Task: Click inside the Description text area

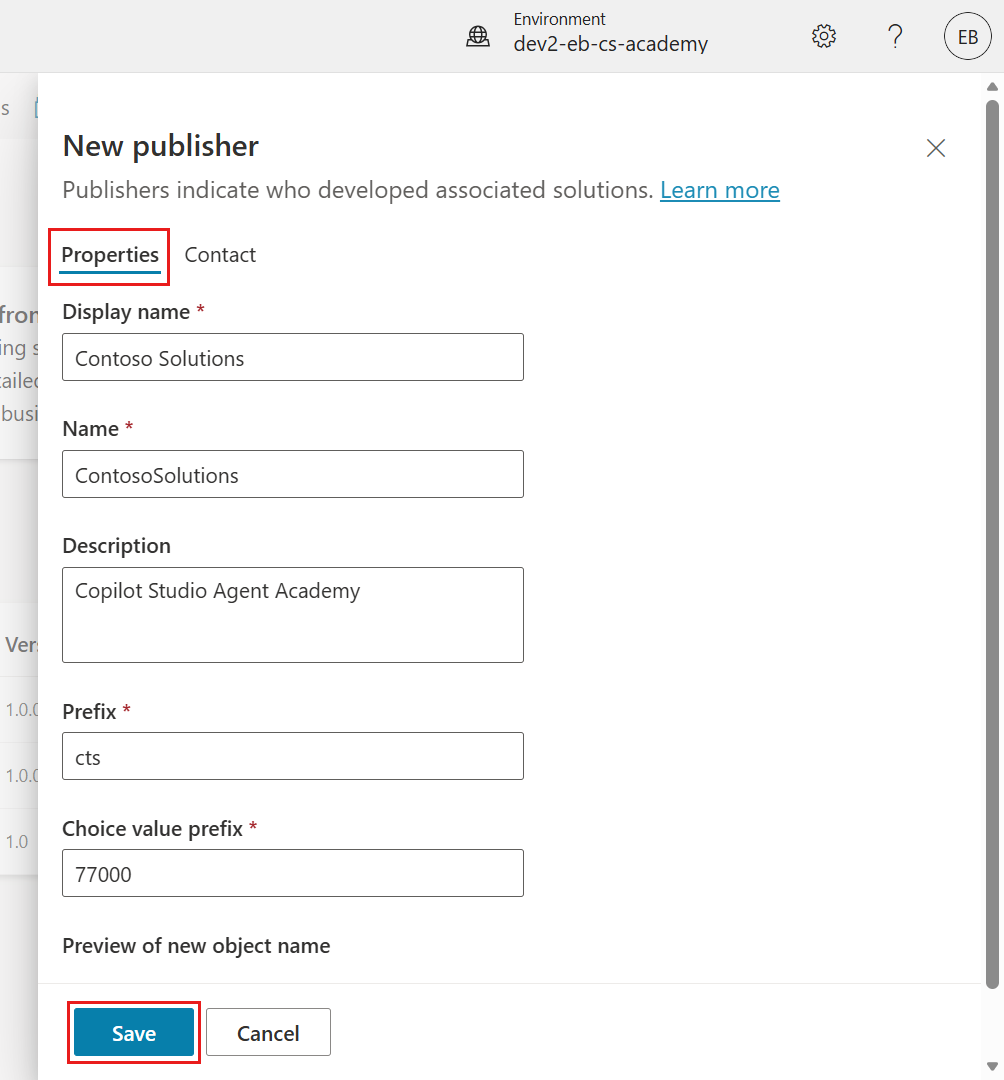Action: pos(293,614)
